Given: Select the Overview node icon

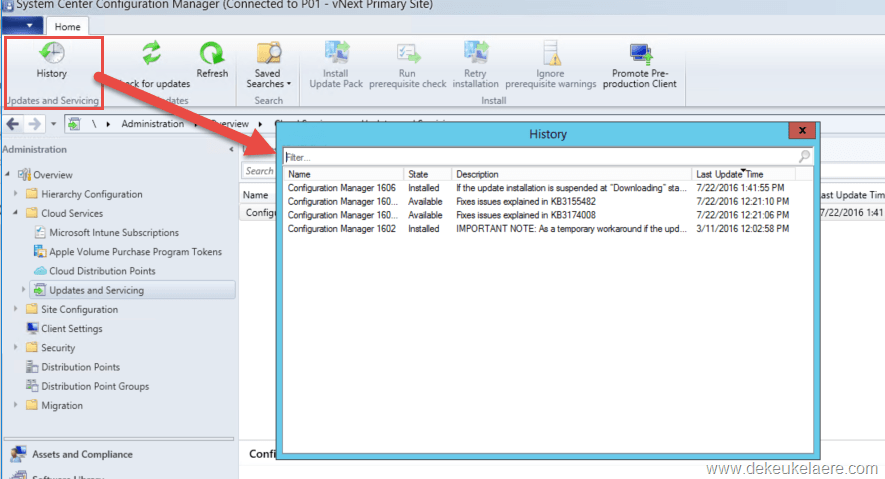Looking at the screenshot, I should 24,174.
